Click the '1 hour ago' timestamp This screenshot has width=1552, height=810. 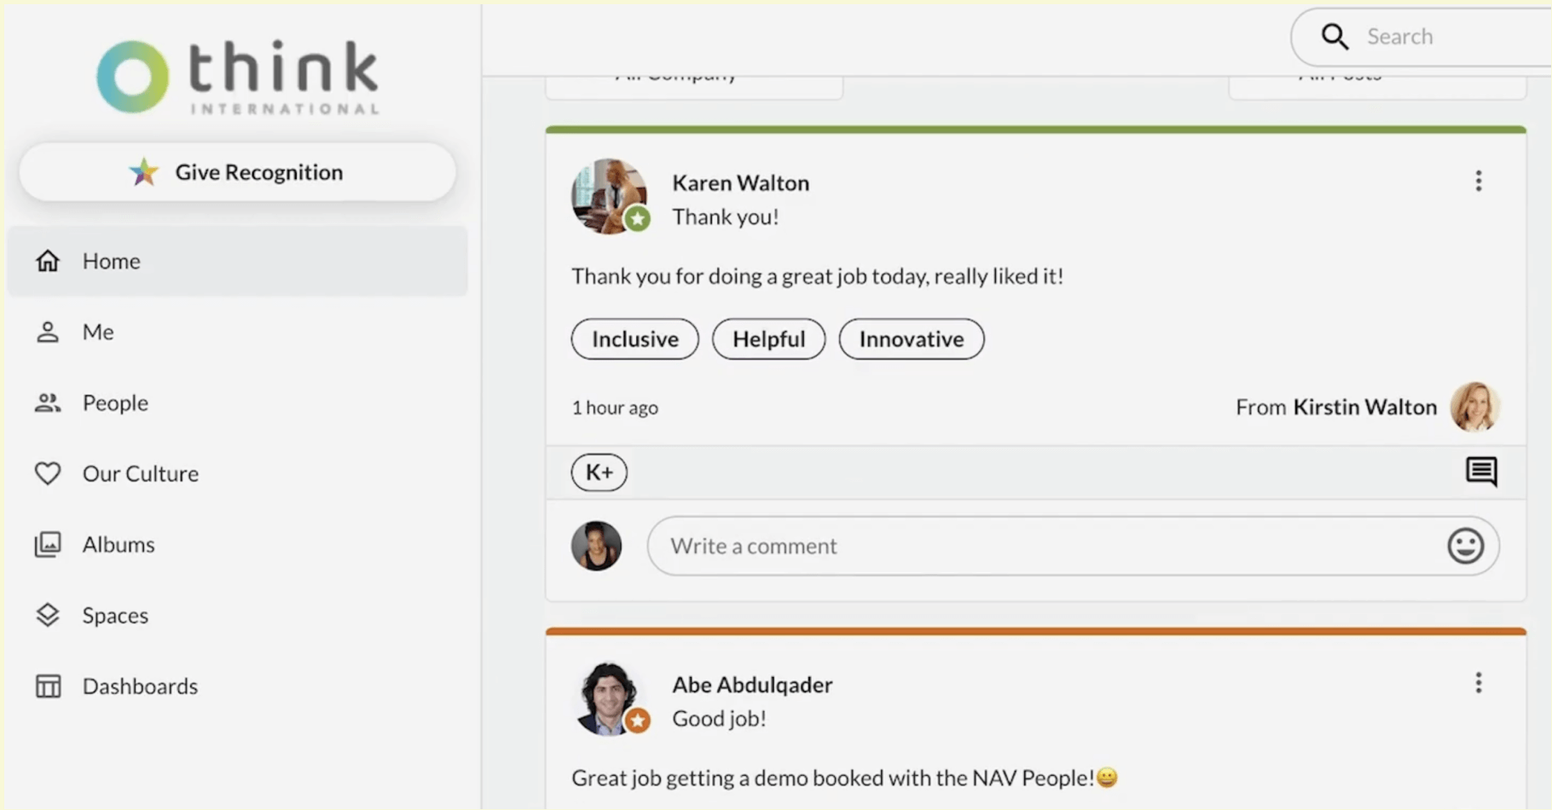[615, 408]
